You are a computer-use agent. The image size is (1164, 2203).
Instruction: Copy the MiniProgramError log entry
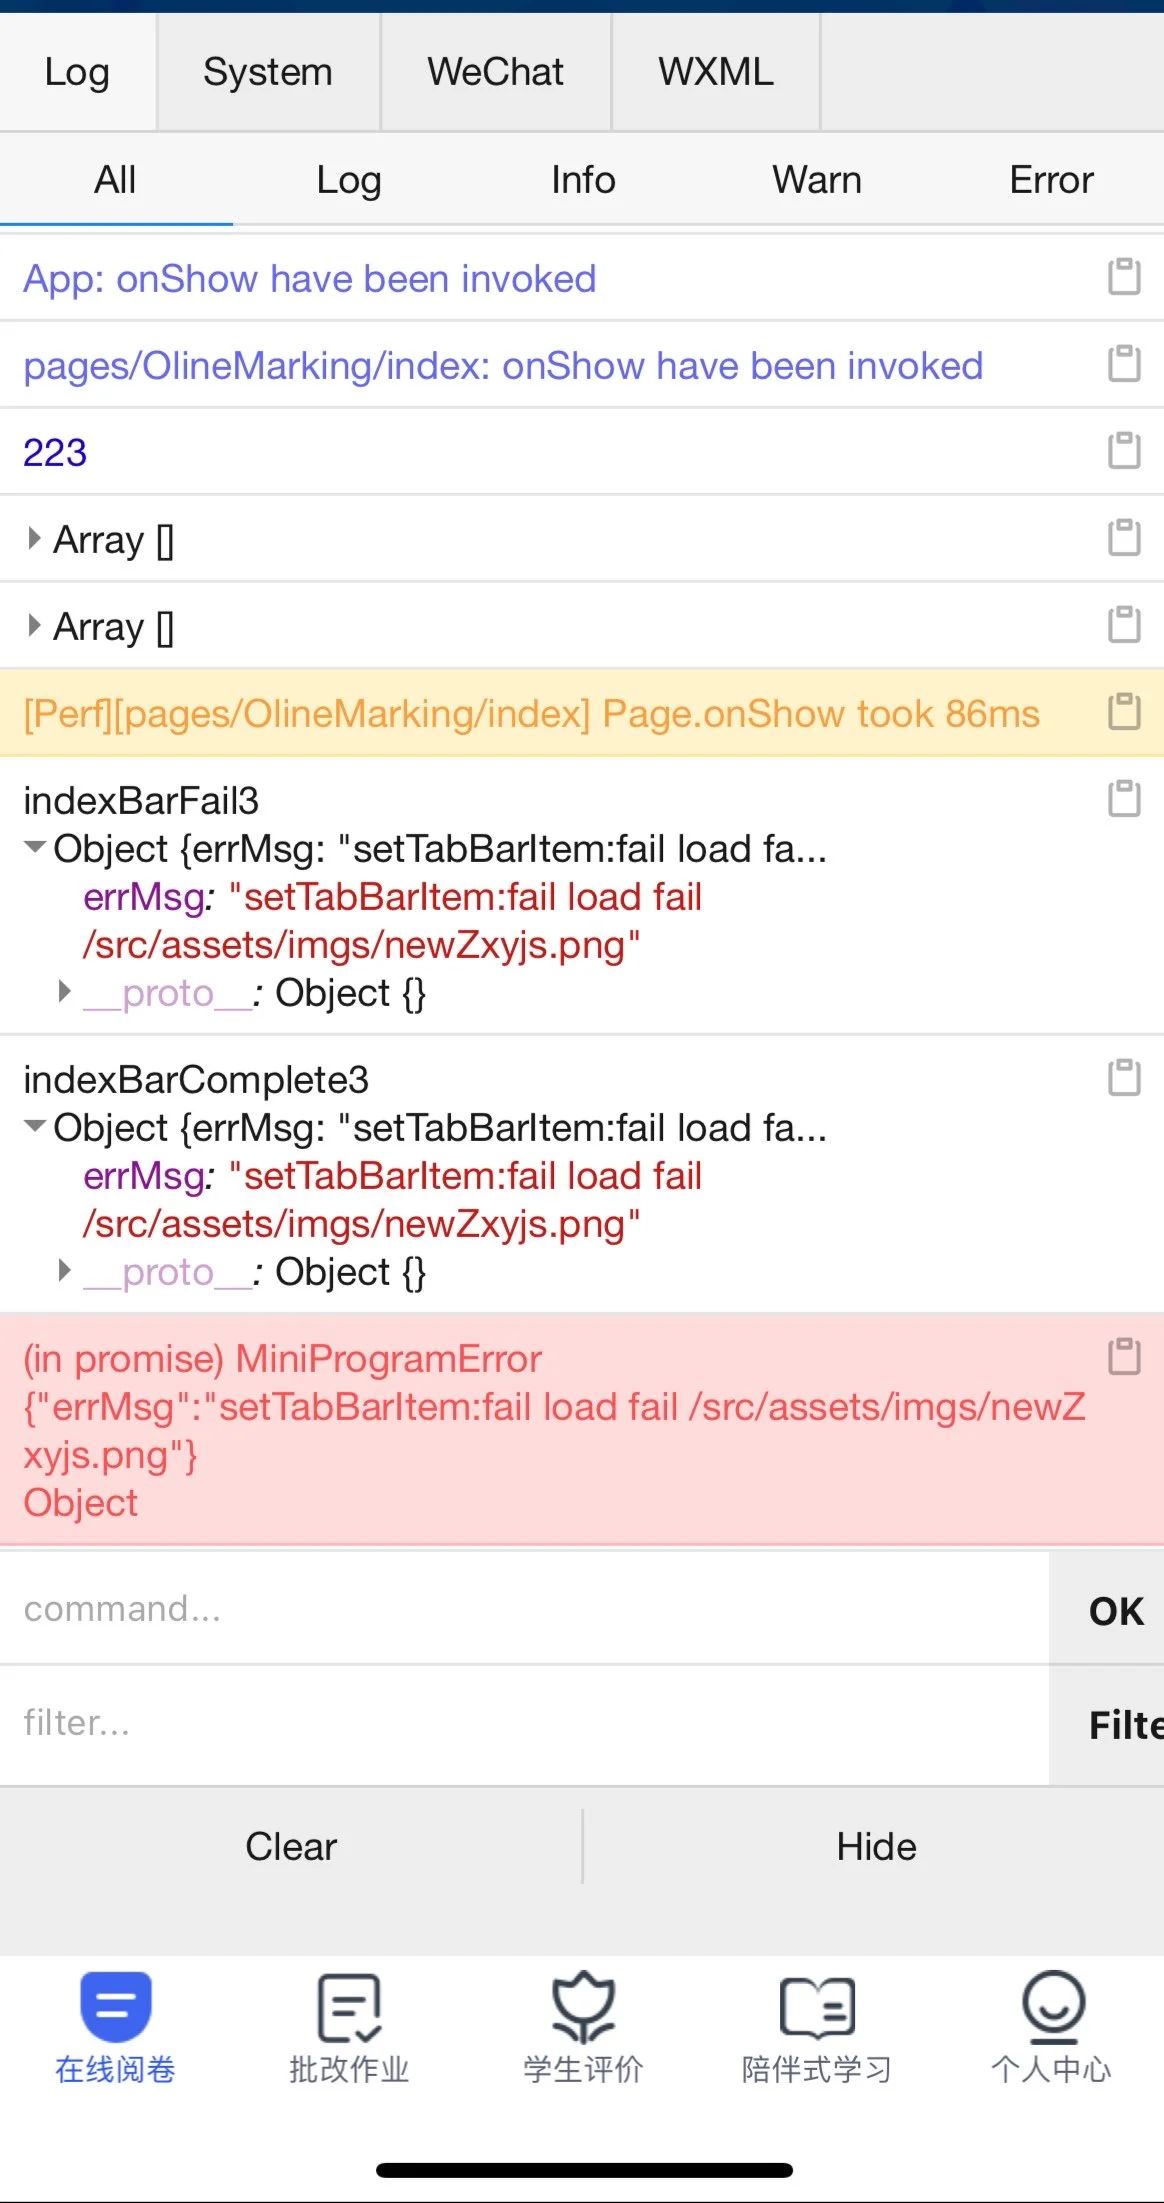[1124, 1357]
